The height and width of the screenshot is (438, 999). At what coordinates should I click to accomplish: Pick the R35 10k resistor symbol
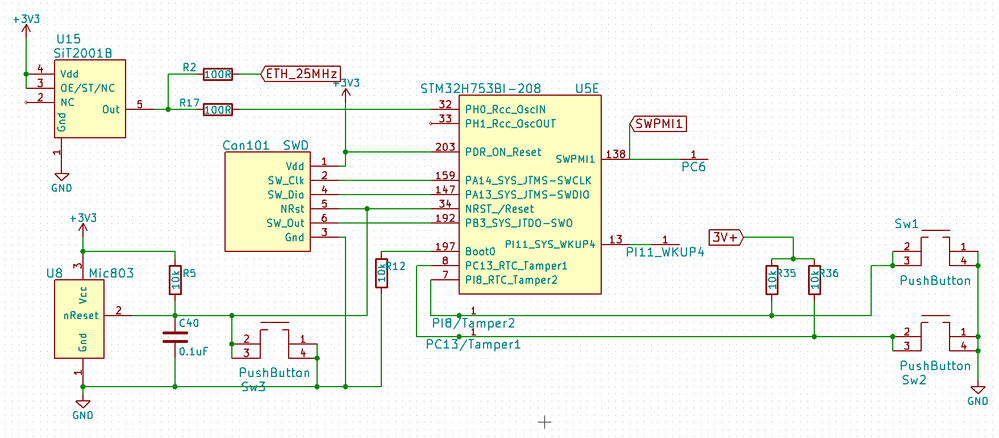coord(772,279)
